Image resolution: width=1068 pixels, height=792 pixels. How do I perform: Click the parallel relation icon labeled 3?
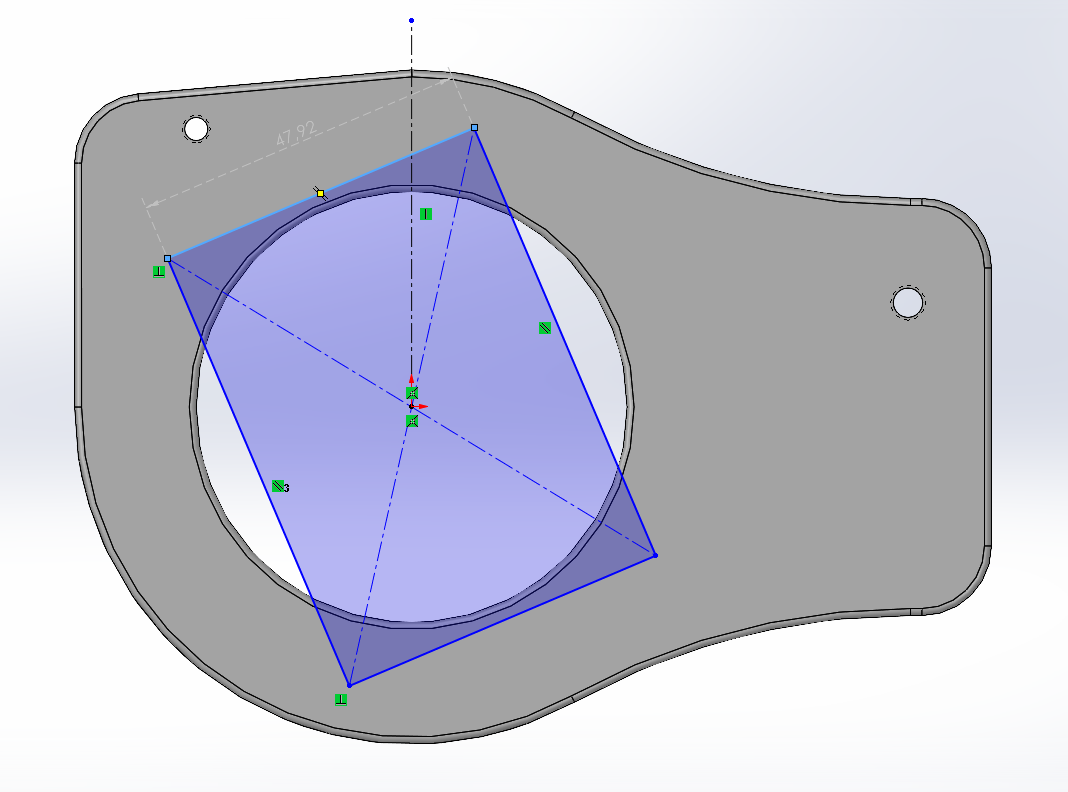click(x=278, y=486)
